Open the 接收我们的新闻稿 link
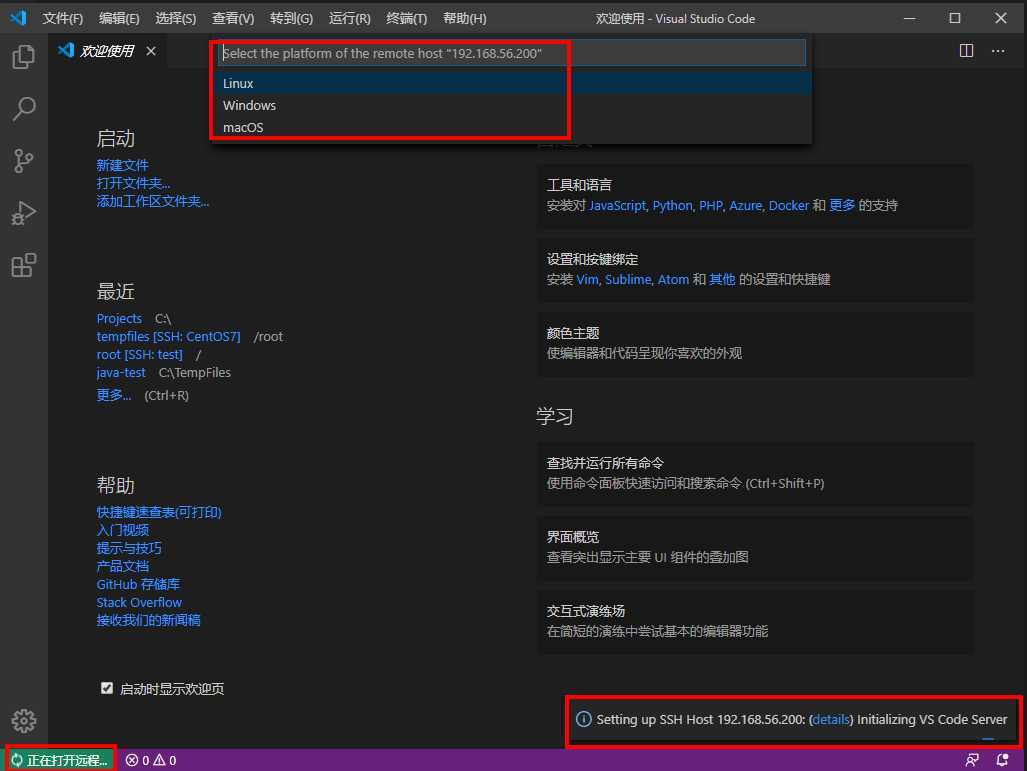The image size is (1027, 771). tap(149, 620)
